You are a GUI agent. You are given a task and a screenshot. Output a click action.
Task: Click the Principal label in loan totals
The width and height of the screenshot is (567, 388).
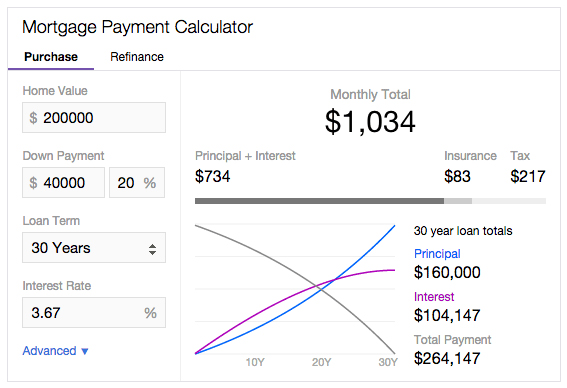[437, 254]
